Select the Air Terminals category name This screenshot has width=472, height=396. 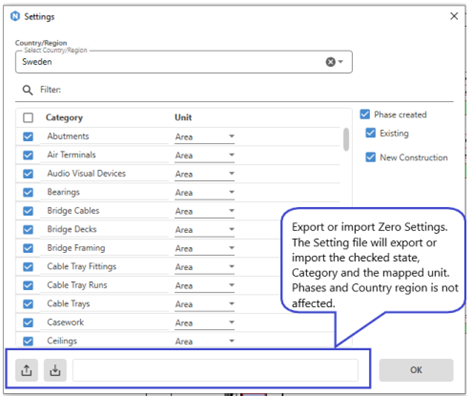click(71, 155)
